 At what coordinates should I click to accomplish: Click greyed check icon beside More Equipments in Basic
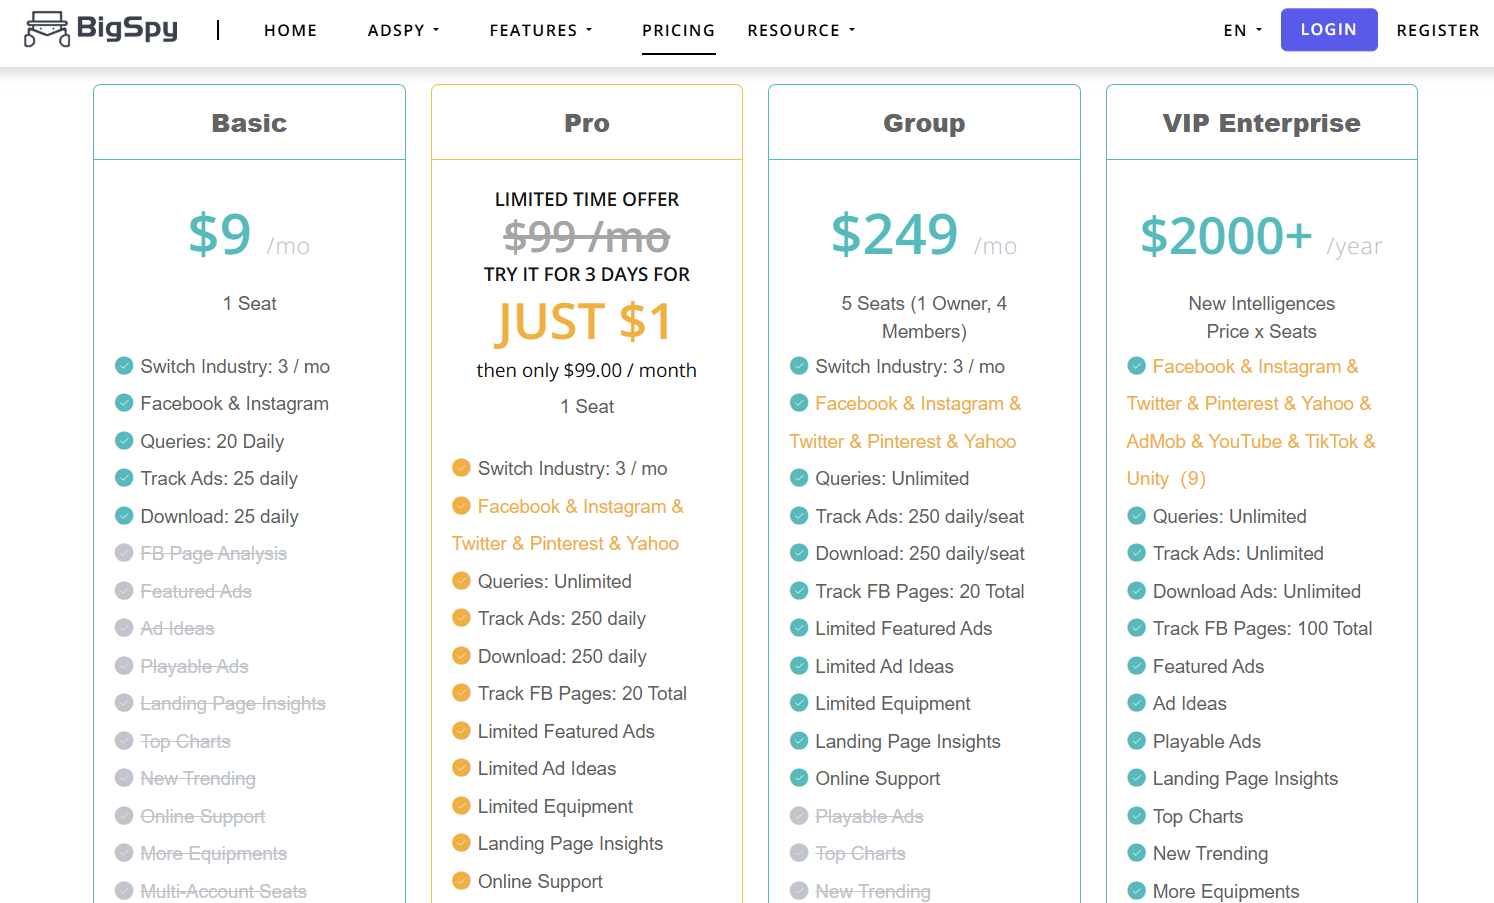pos(124,853)
